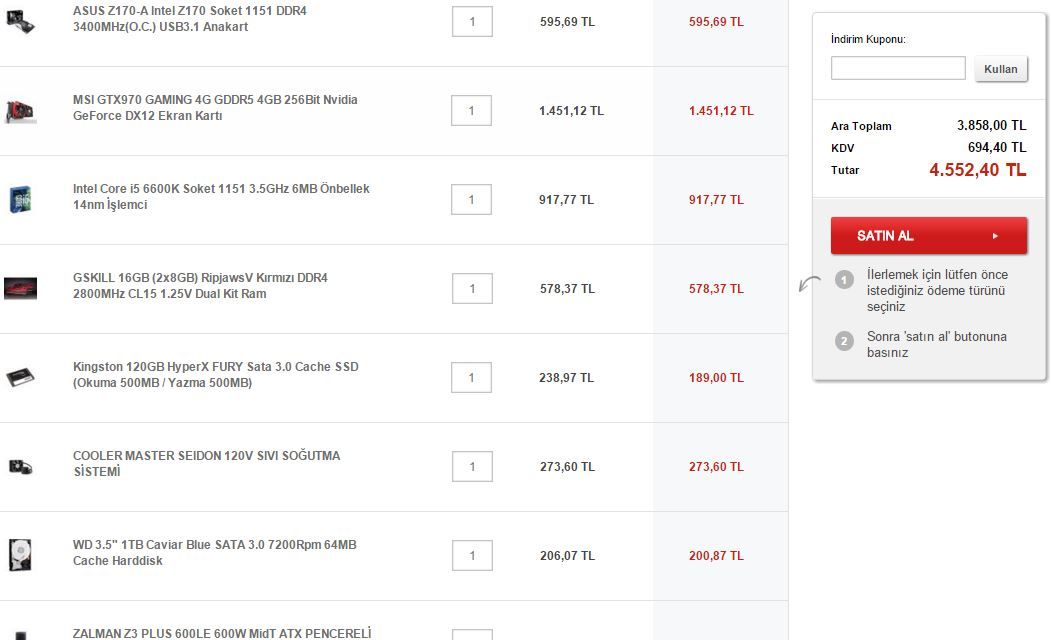Click the red SATIN AL button
Viewport: 1052px width, 640px height.
point(928,236)
